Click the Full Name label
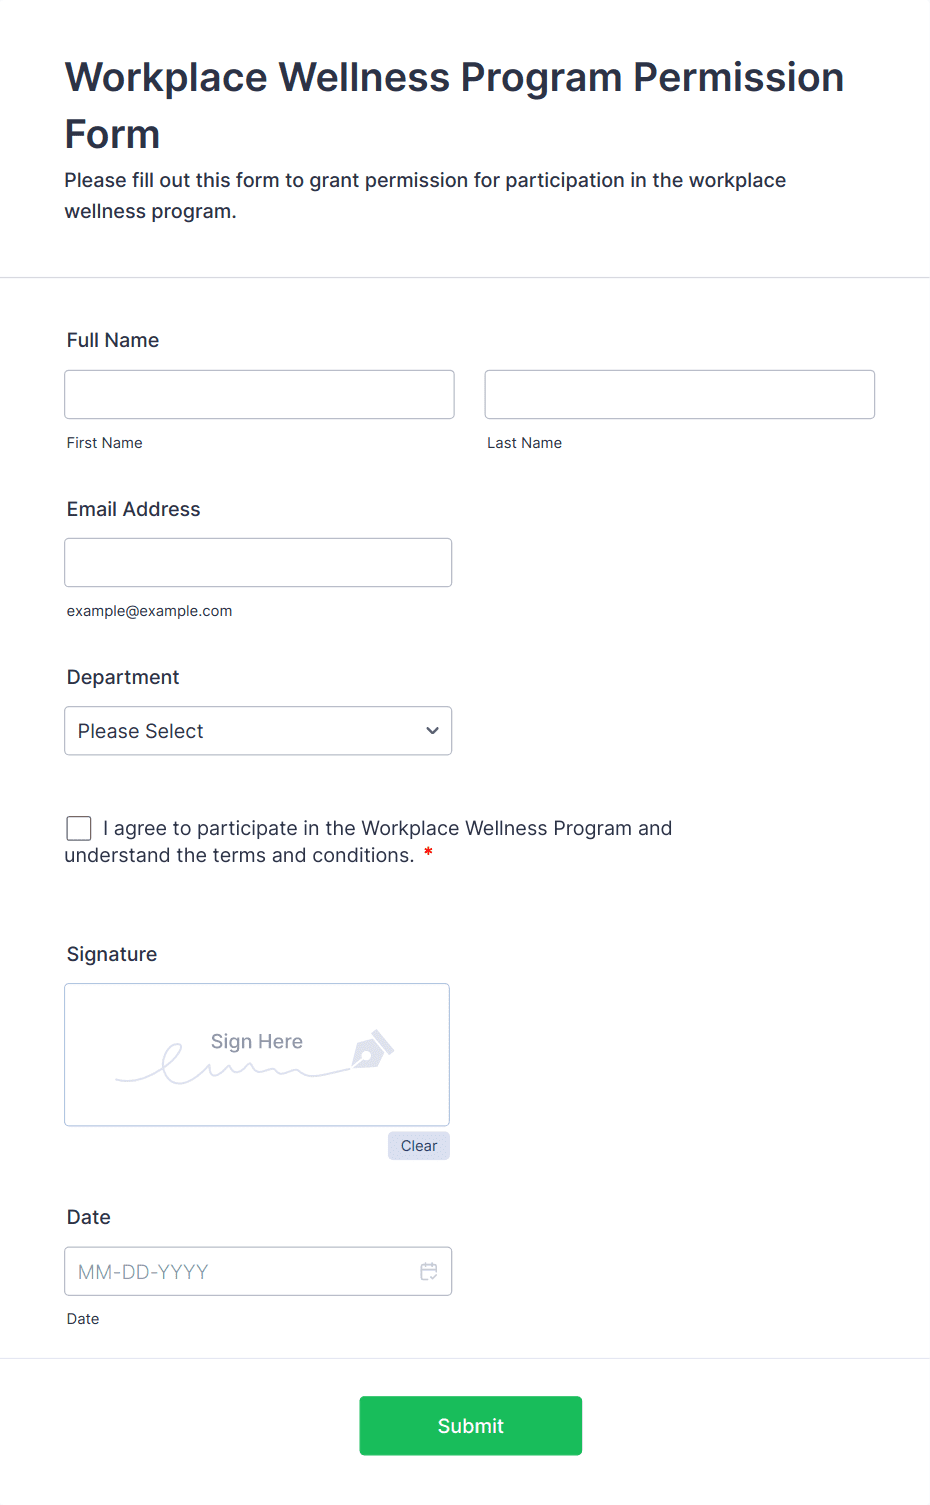The height and width of the screenshot is (1505, 930). click(113, 340)
